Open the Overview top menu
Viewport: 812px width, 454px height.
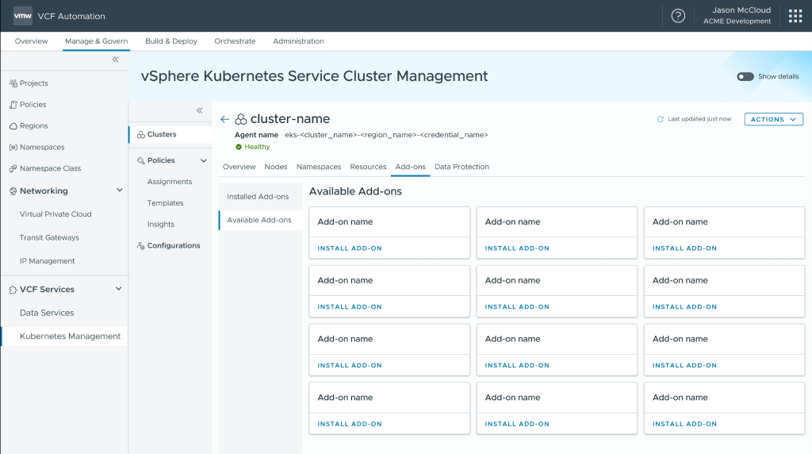pos(31,41)
